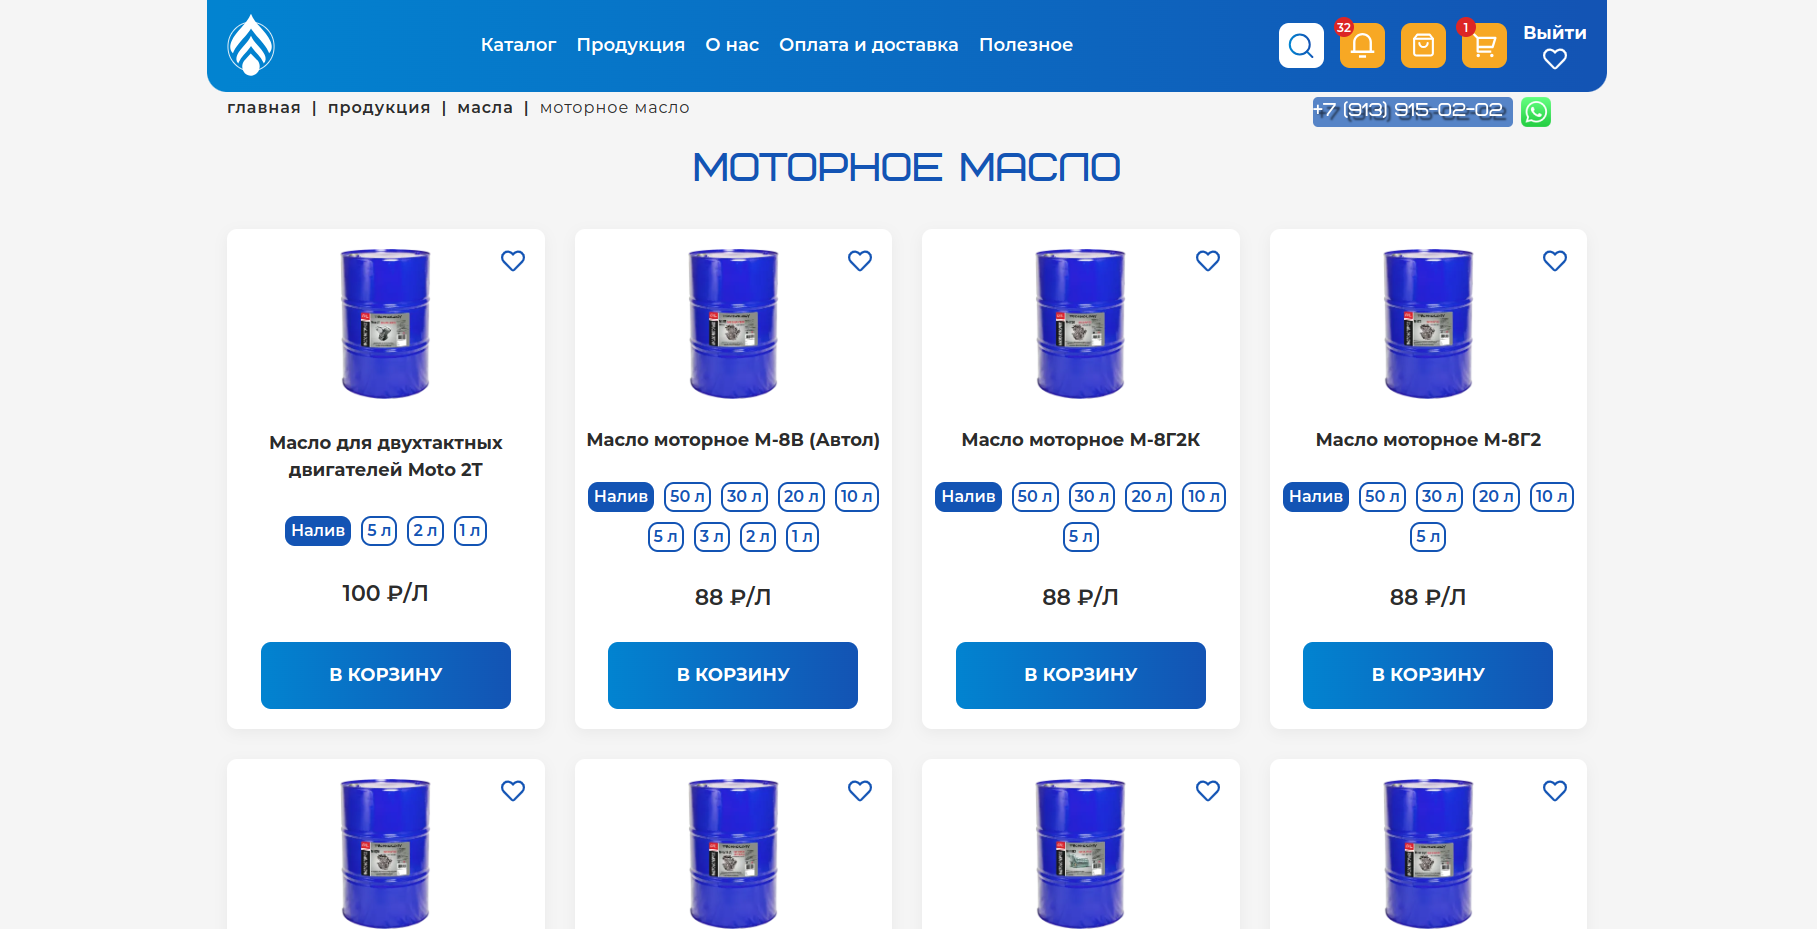Call the phone number +7 (913) 915-02-02
Image resolution: width=1817 pixels, height=929 pixels.
tap(1412, 111)
